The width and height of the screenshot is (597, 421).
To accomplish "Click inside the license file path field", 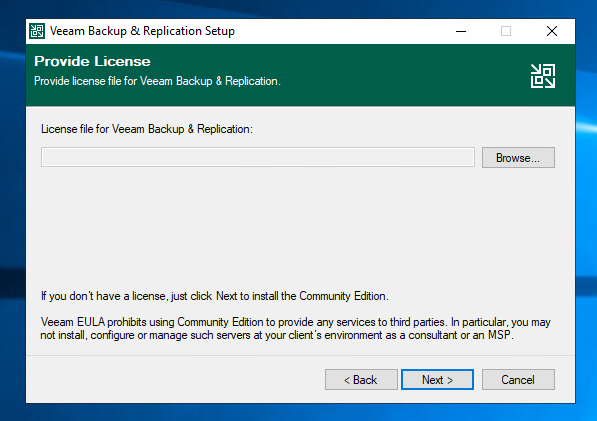I will tap(258, 157).
